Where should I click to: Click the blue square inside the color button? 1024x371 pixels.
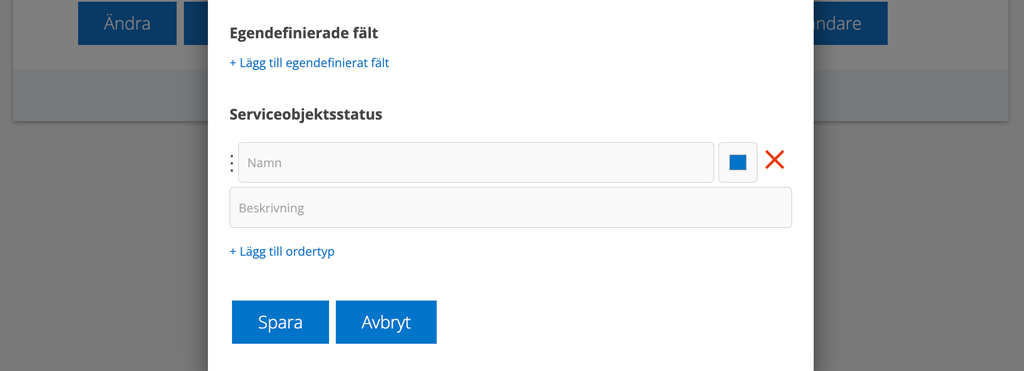[x=738, y=163]
